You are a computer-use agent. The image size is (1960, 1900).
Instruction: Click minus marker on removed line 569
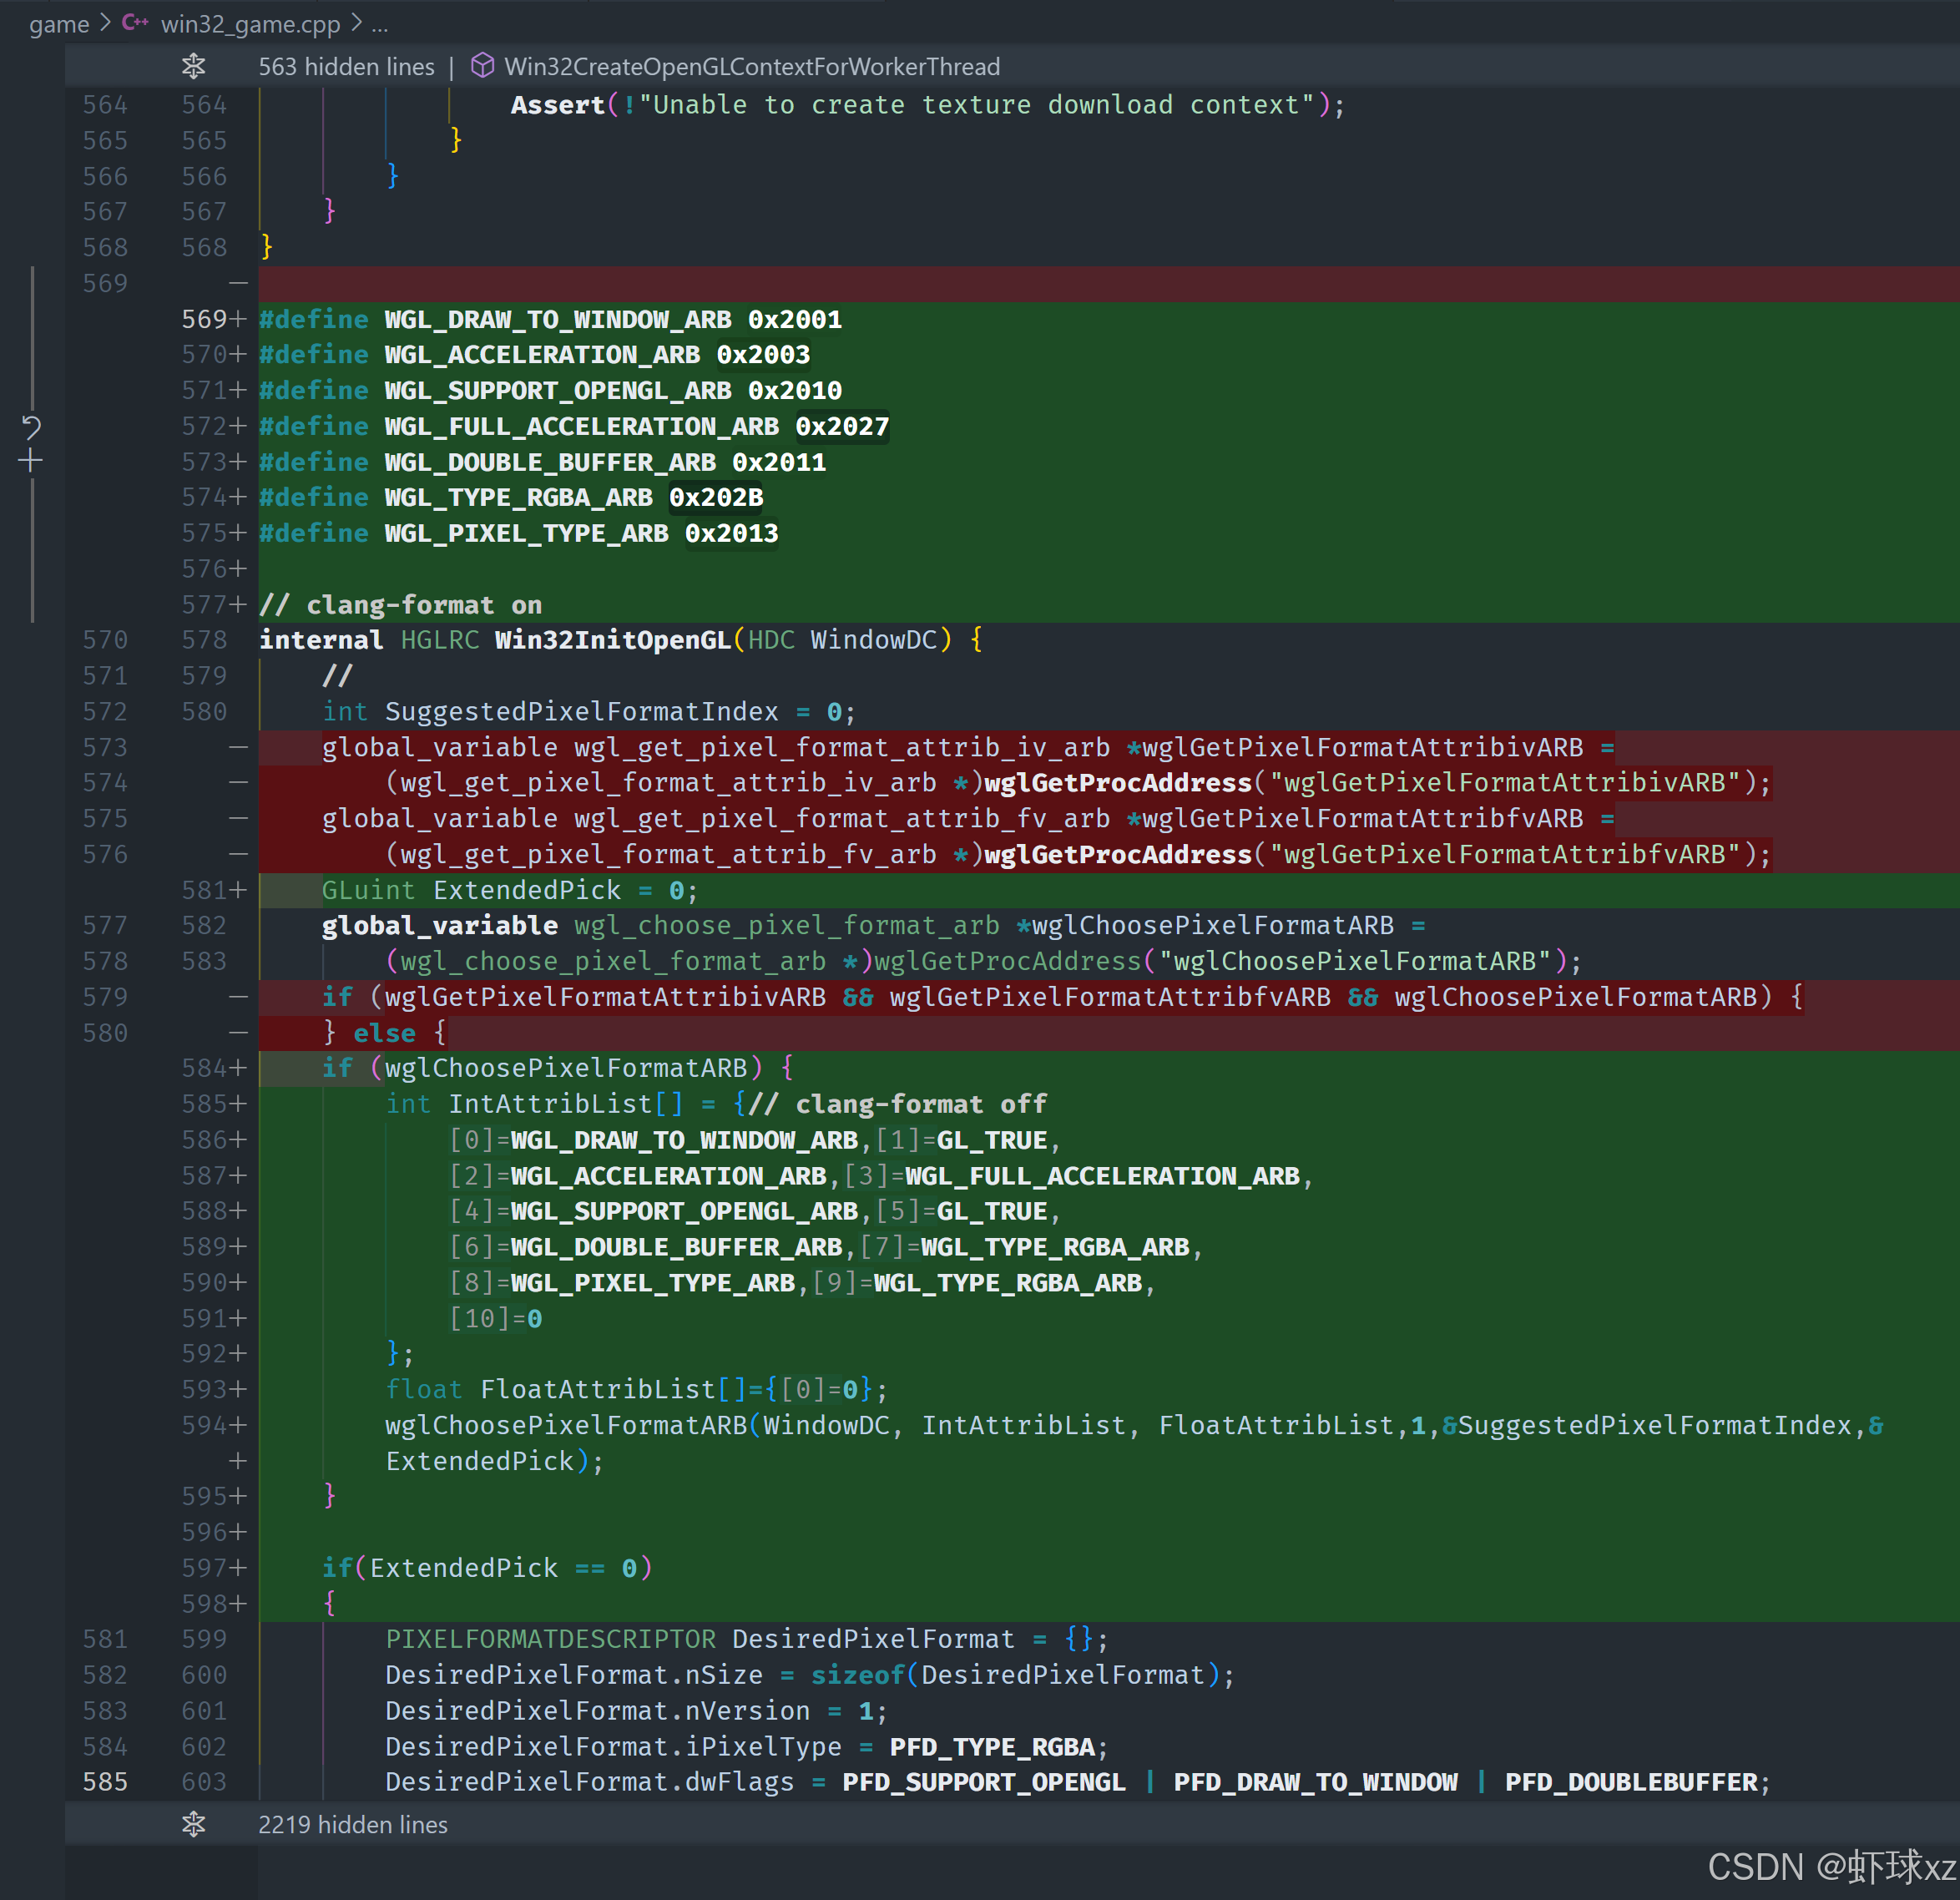(x=238, y=284)
